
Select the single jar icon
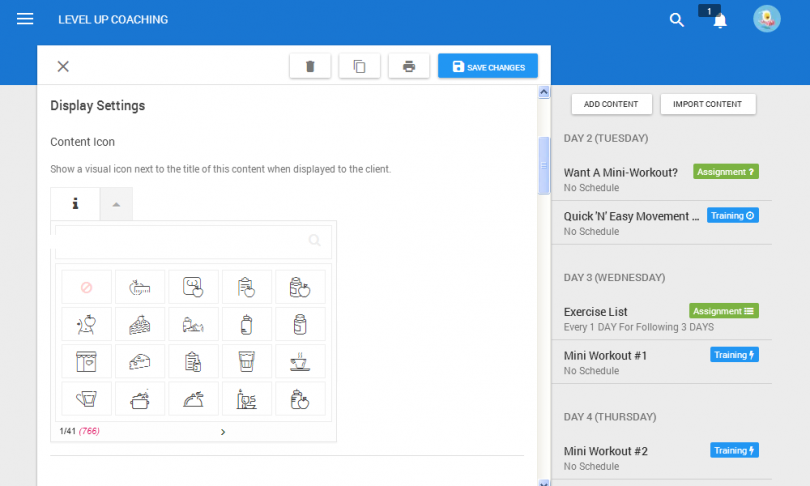coord(300,324)
